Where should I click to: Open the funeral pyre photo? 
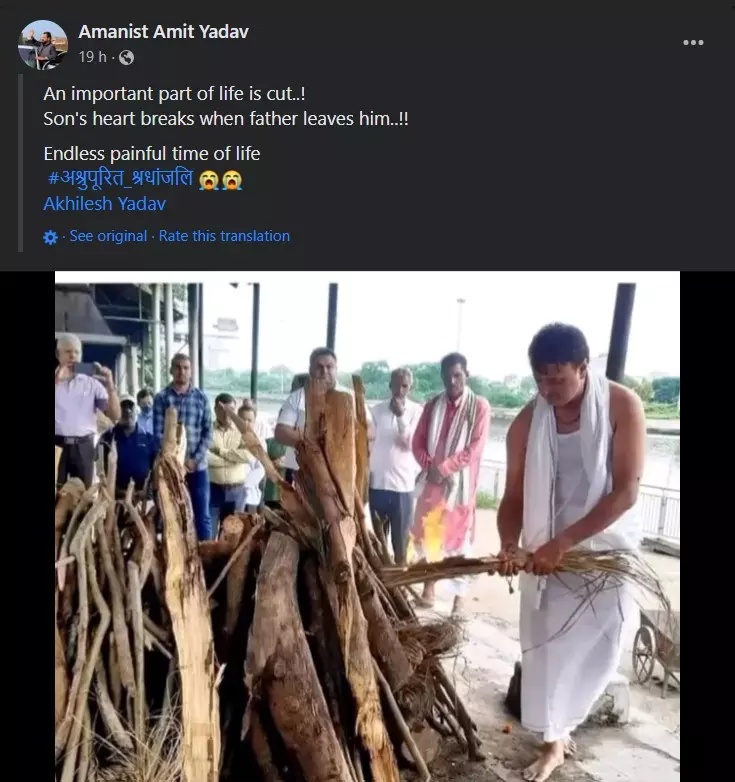coord(367,526)
